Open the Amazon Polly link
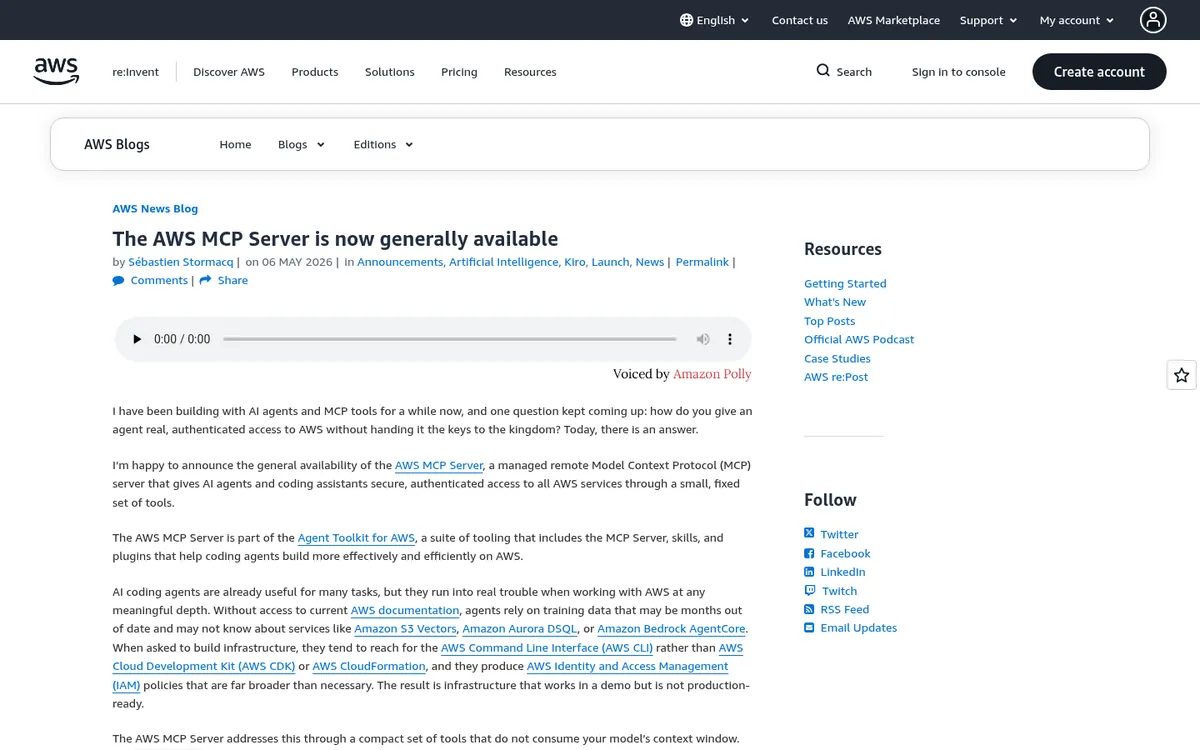This screenshot has width=1200, height=750. coord(712,374)
